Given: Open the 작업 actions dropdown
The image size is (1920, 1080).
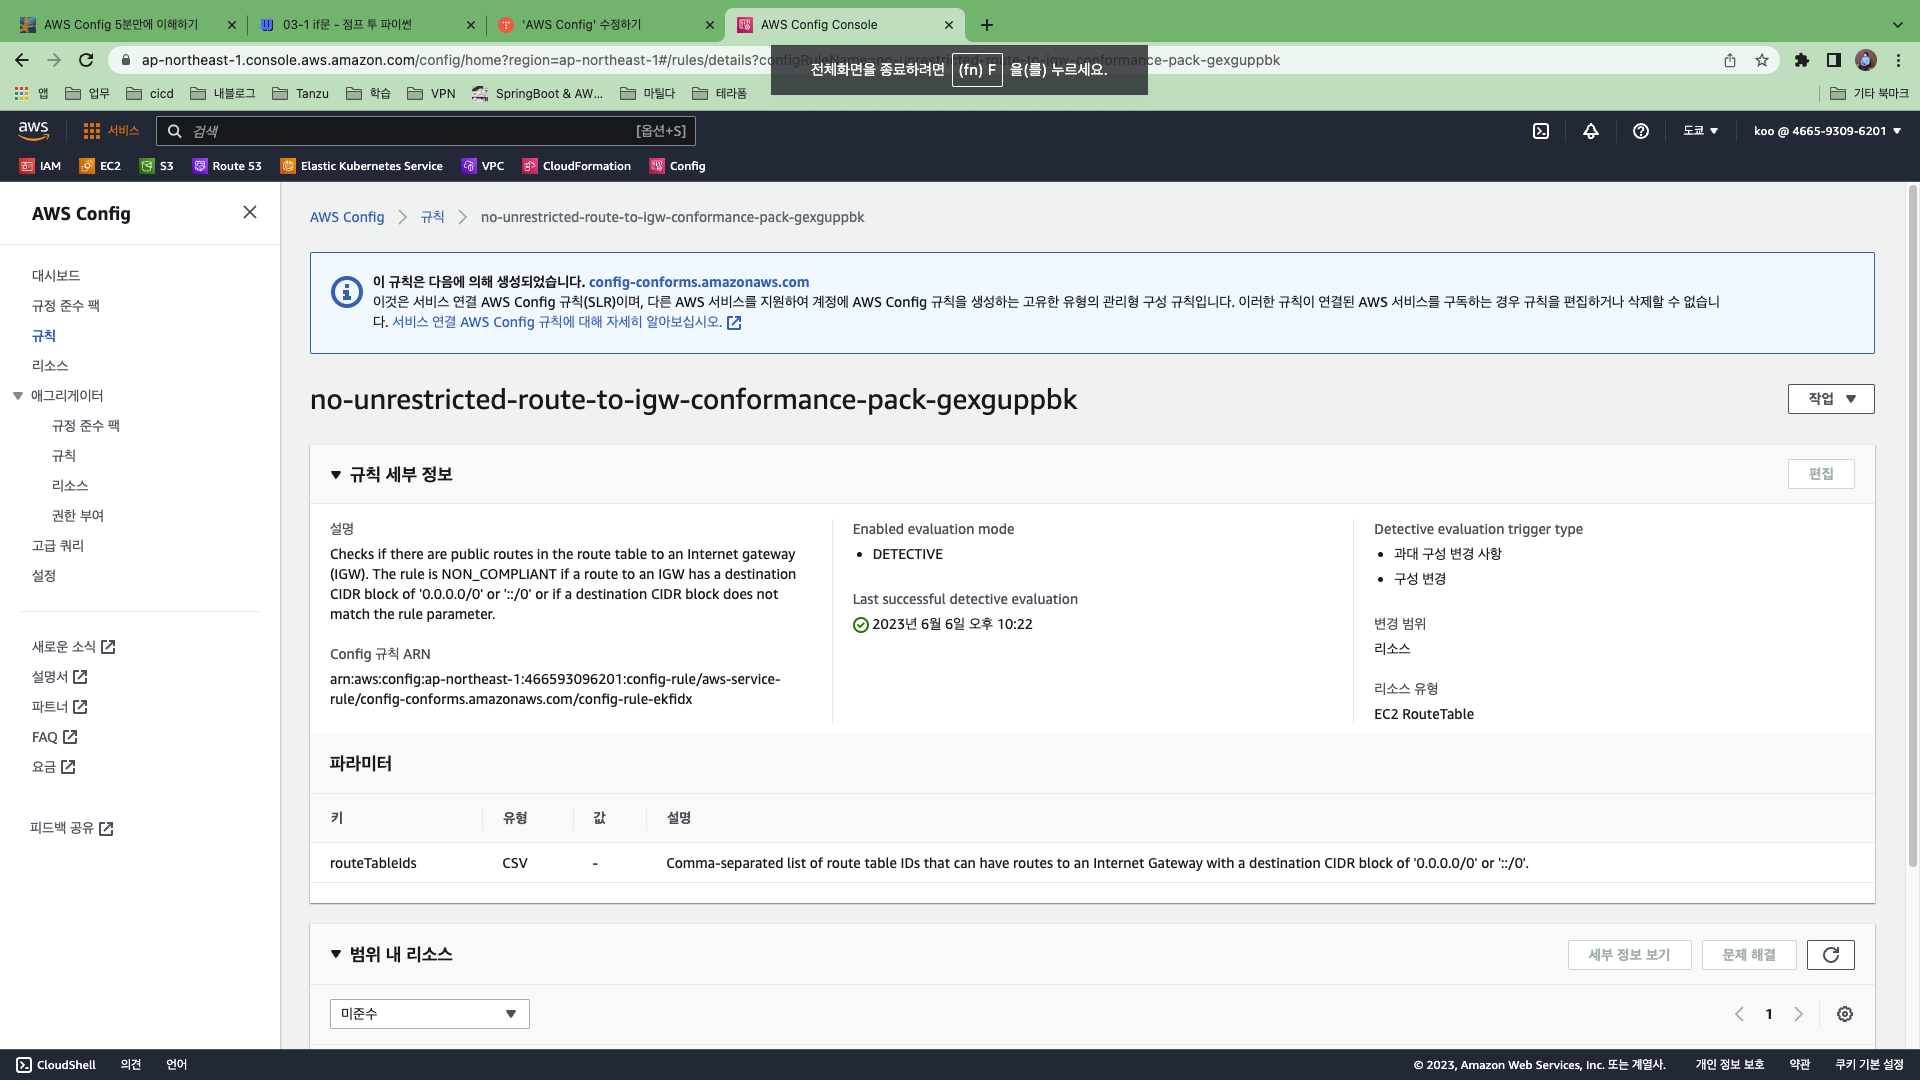Looking at the screenshot, I should pyautogui.click(x=1830, y=399).
